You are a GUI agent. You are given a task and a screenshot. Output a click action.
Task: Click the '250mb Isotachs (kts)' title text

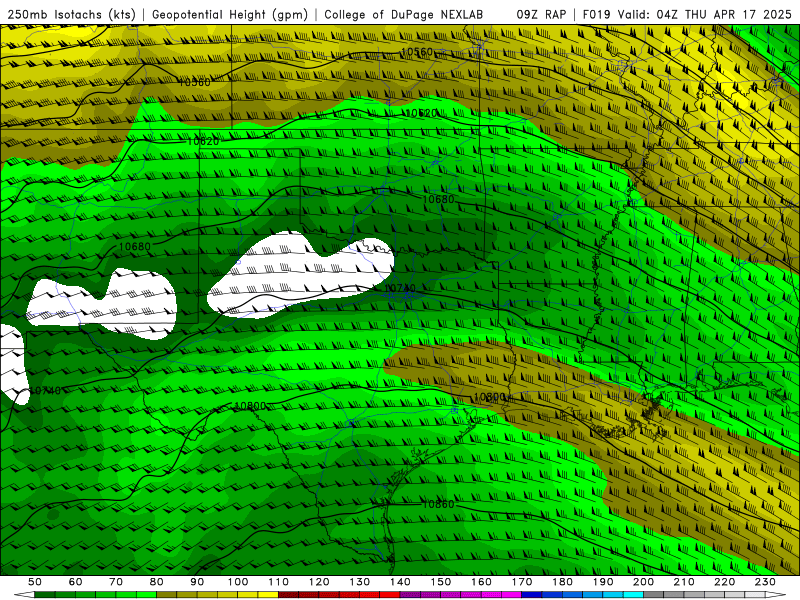pyautogui.click(x=71, y=14)
